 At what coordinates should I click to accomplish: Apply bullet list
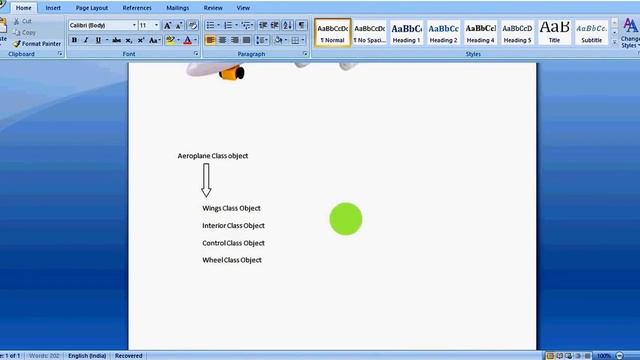(x=210, y=25)
